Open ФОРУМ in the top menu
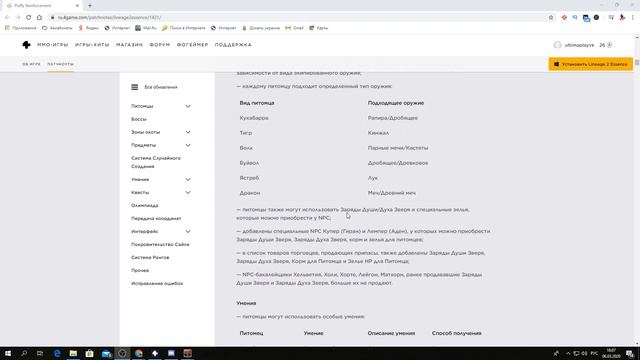Image resolution: width=640 pixels, height=360 pixels. click(160, 45)
